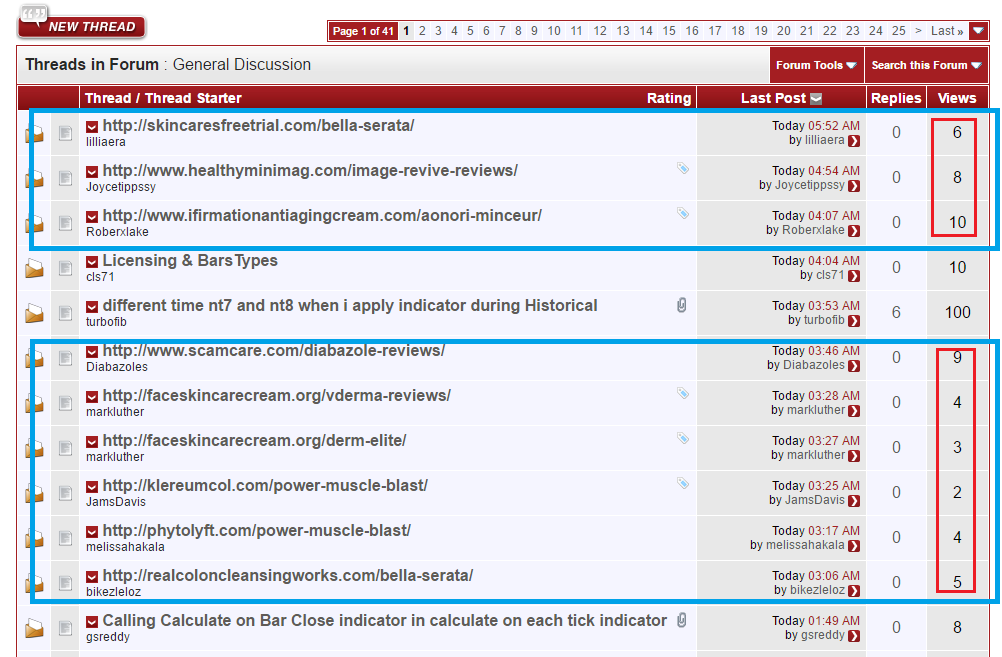Sort threads by Replies column
This screenshot has width=1002, height=657.
tap(896, 98)
